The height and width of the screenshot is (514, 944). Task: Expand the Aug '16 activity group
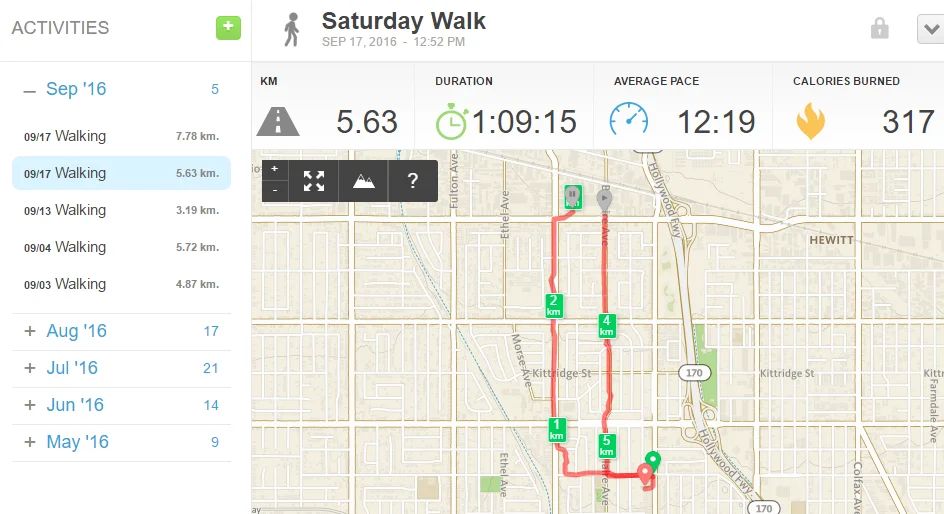click(30, 331)
